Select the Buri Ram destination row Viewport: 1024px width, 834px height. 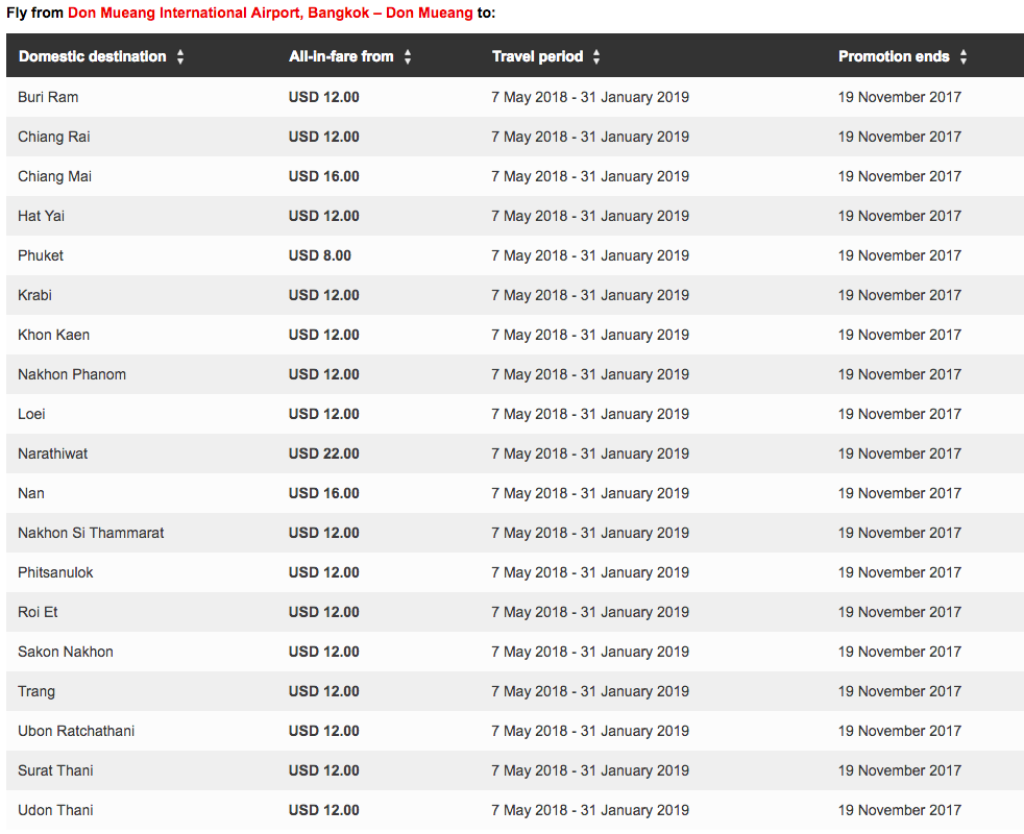[x=48, y=97]
